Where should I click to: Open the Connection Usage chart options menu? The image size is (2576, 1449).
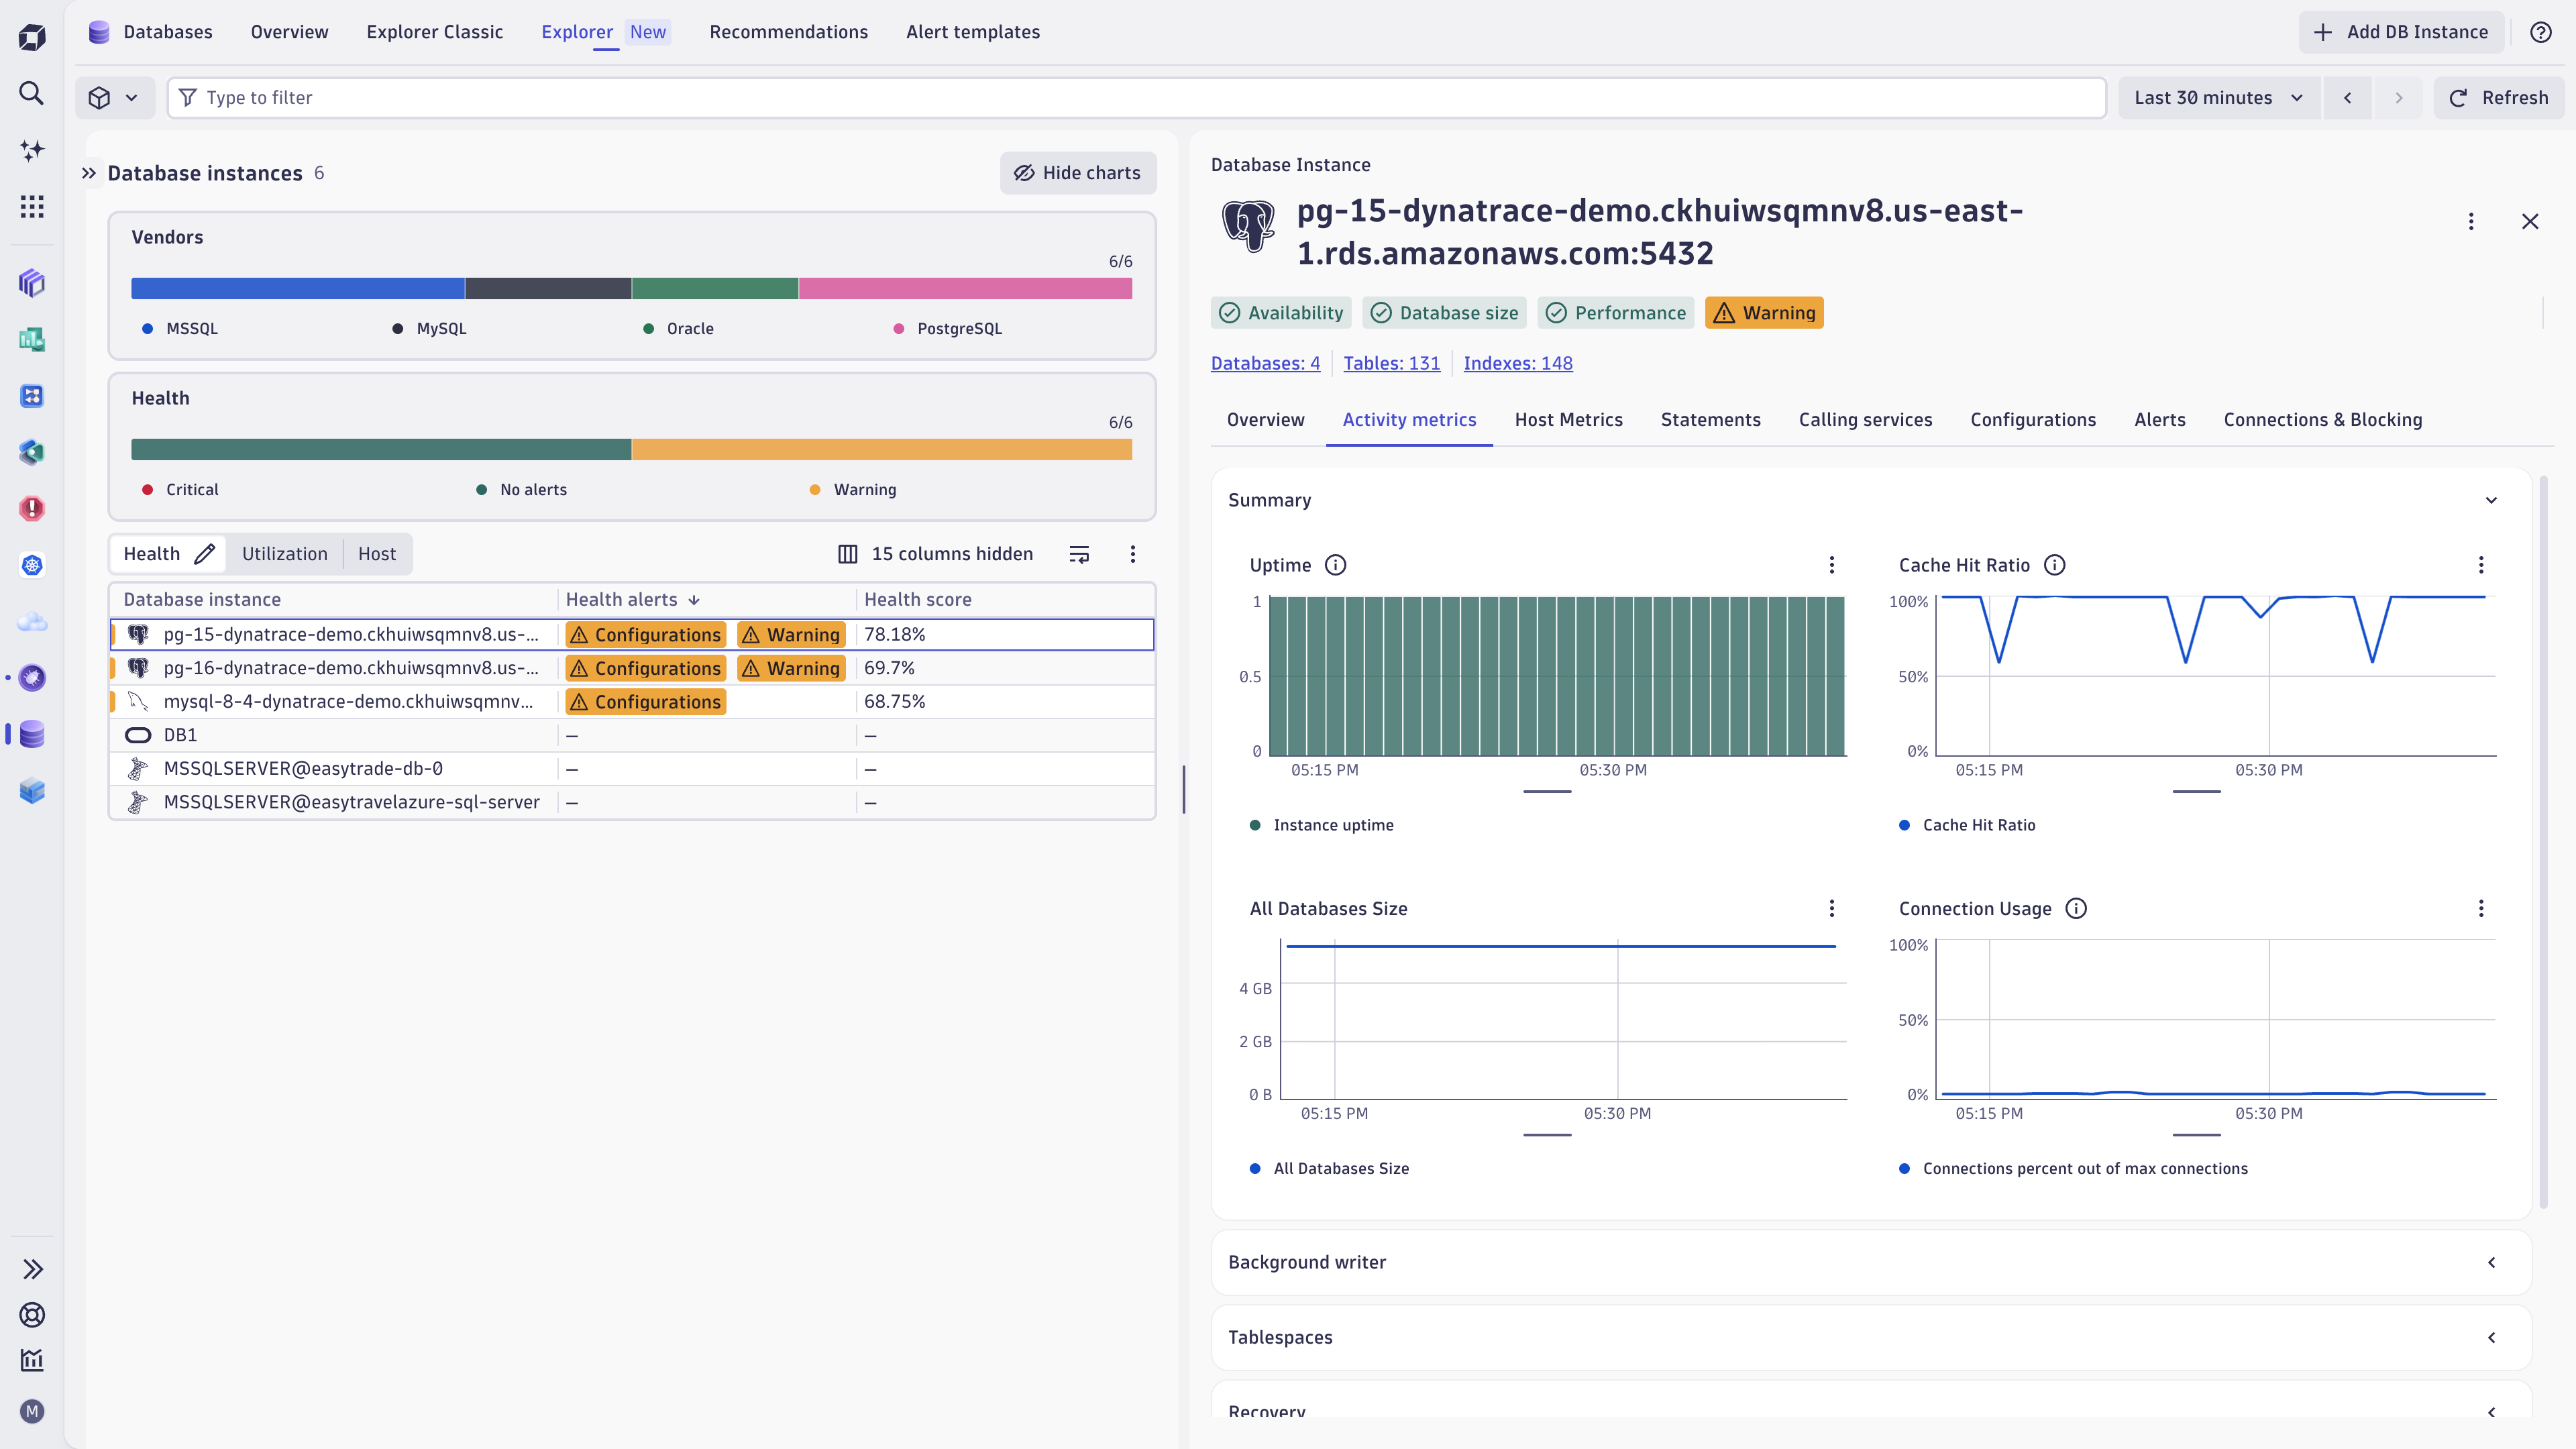click(x=2481, y=908)
